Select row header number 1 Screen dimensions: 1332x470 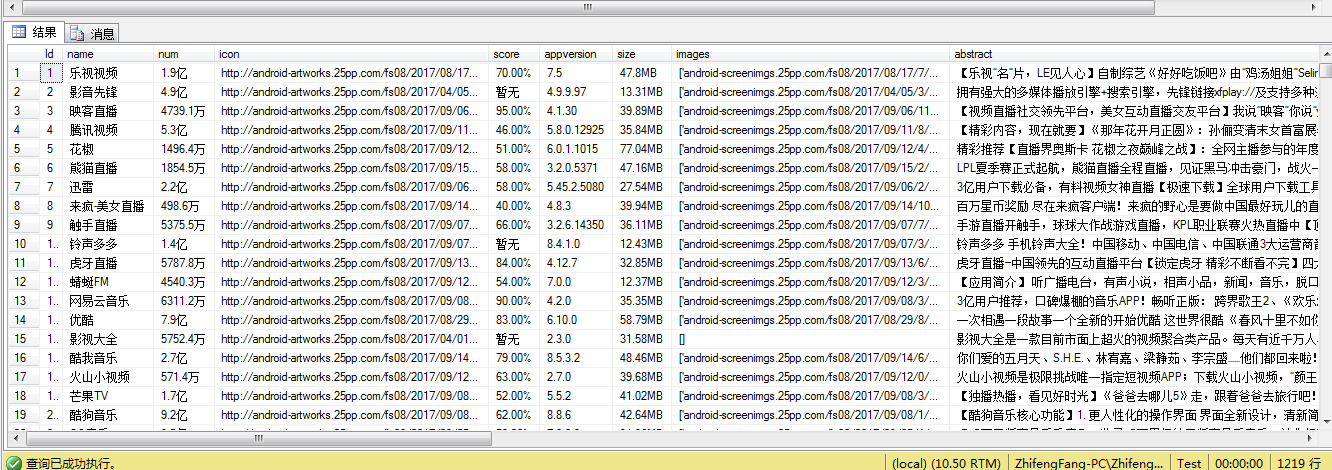click(23, 73)
